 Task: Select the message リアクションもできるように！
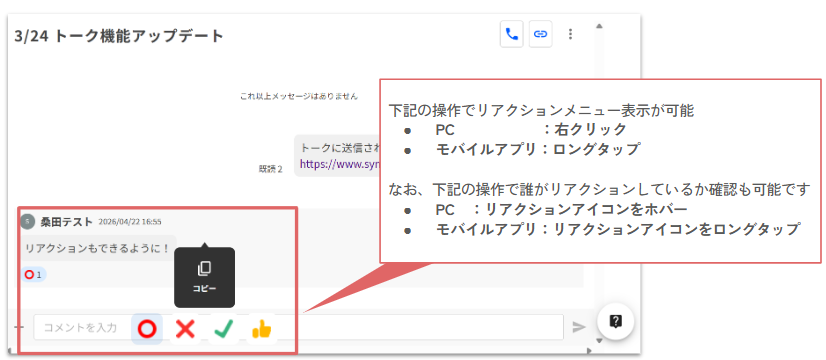[98, 248]
